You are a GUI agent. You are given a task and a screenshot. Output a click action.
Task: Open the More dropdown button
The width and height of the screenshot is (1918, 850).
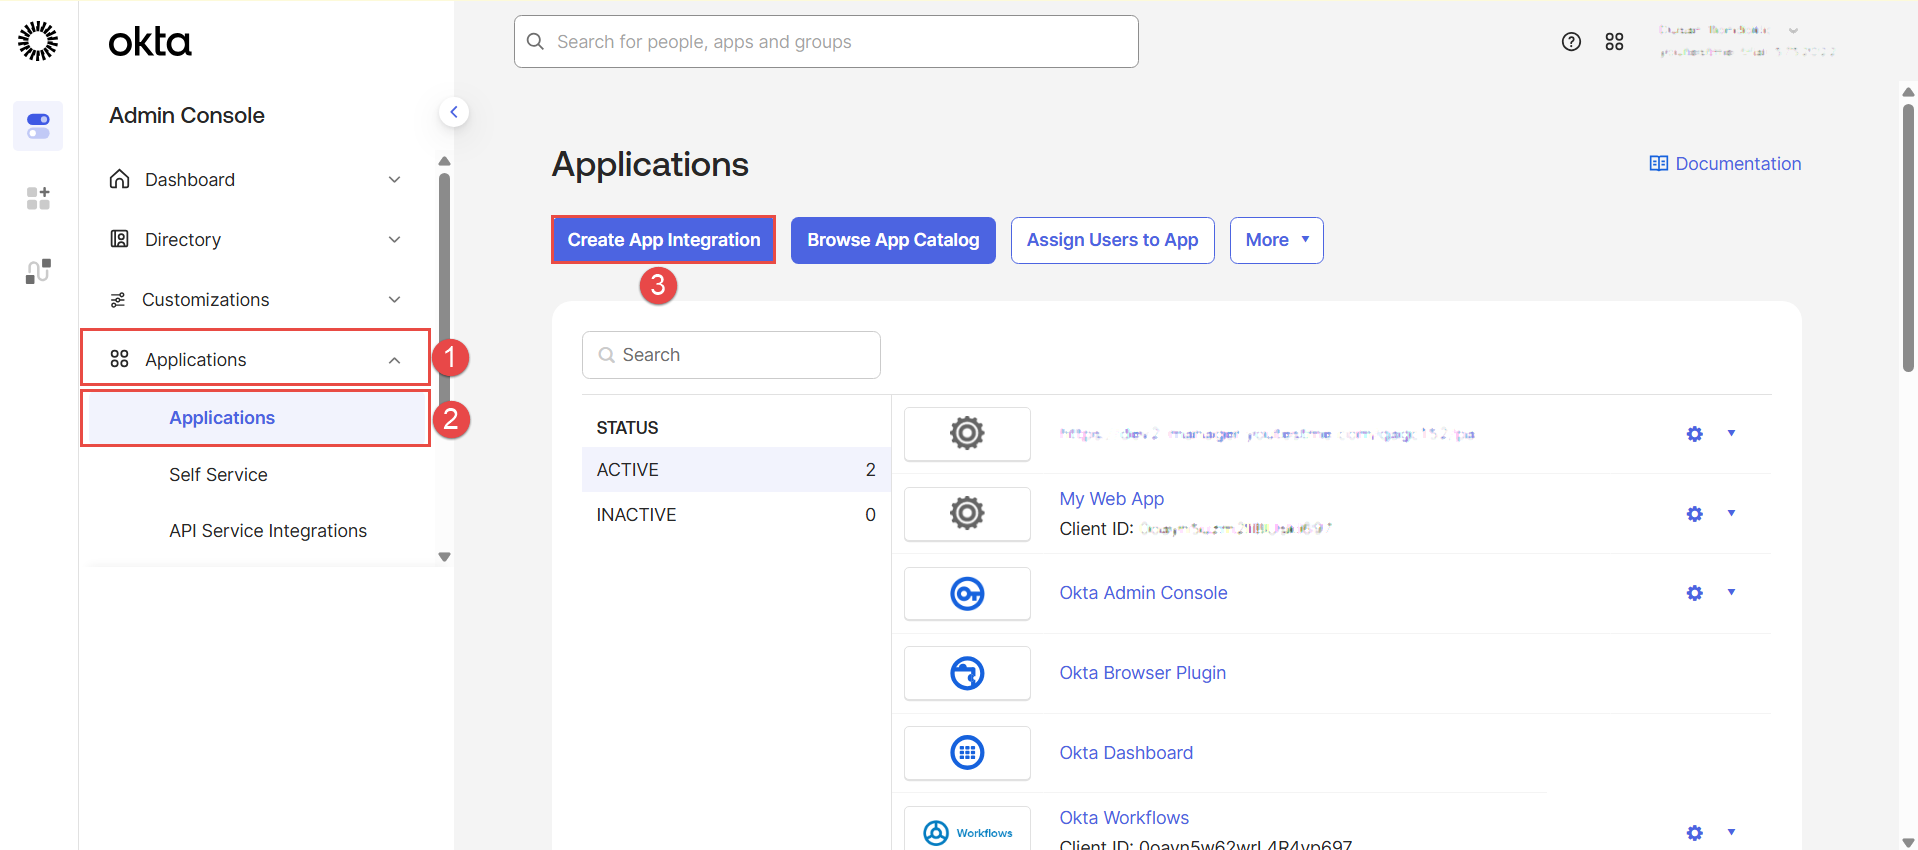1276,240
